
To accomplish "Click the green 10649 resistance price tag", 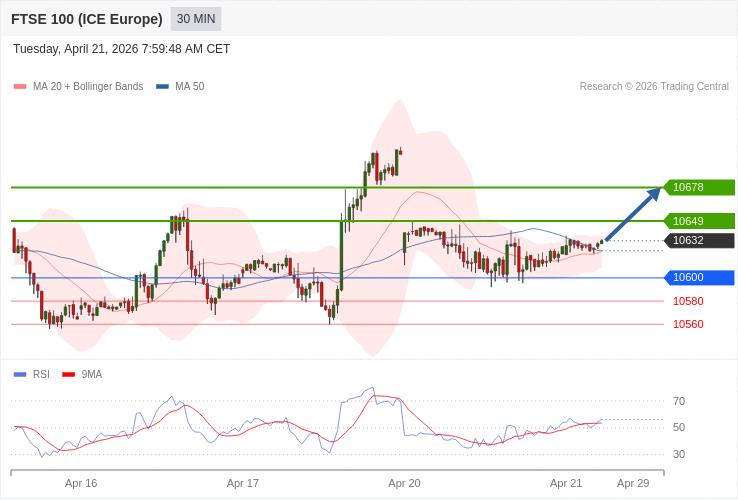I will click(699, 221).
